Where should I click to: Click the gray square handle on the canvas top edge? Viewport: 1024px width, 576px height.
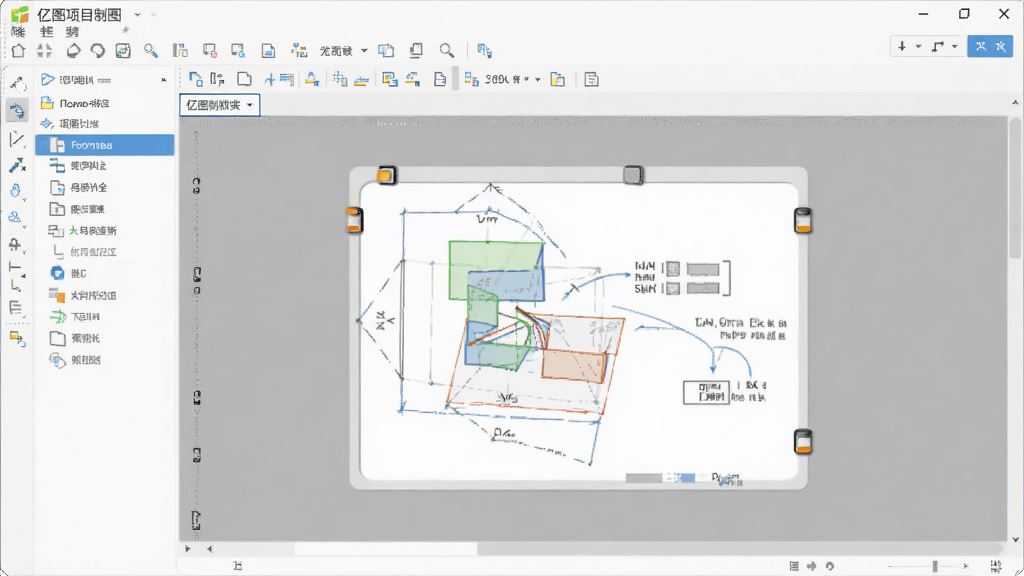coord(632,175)
